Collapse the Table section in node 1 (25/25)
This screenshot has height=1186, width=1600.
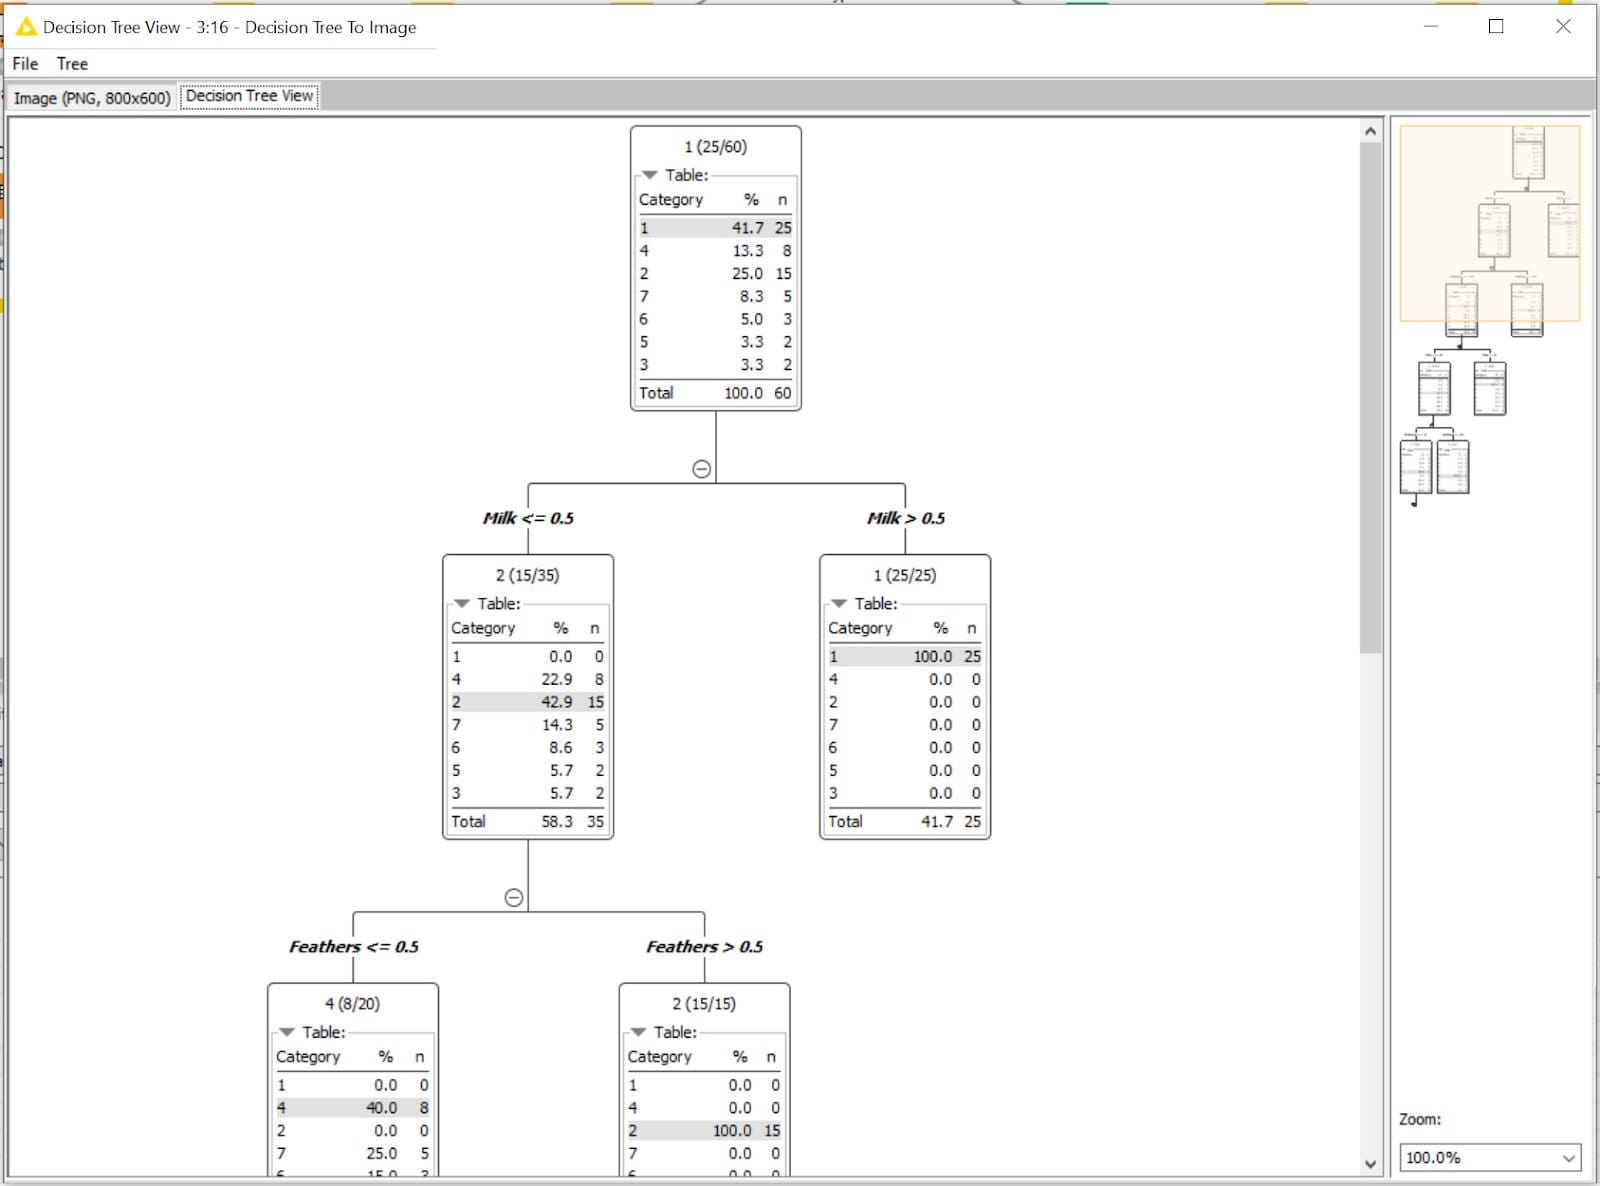coord(839,604)
